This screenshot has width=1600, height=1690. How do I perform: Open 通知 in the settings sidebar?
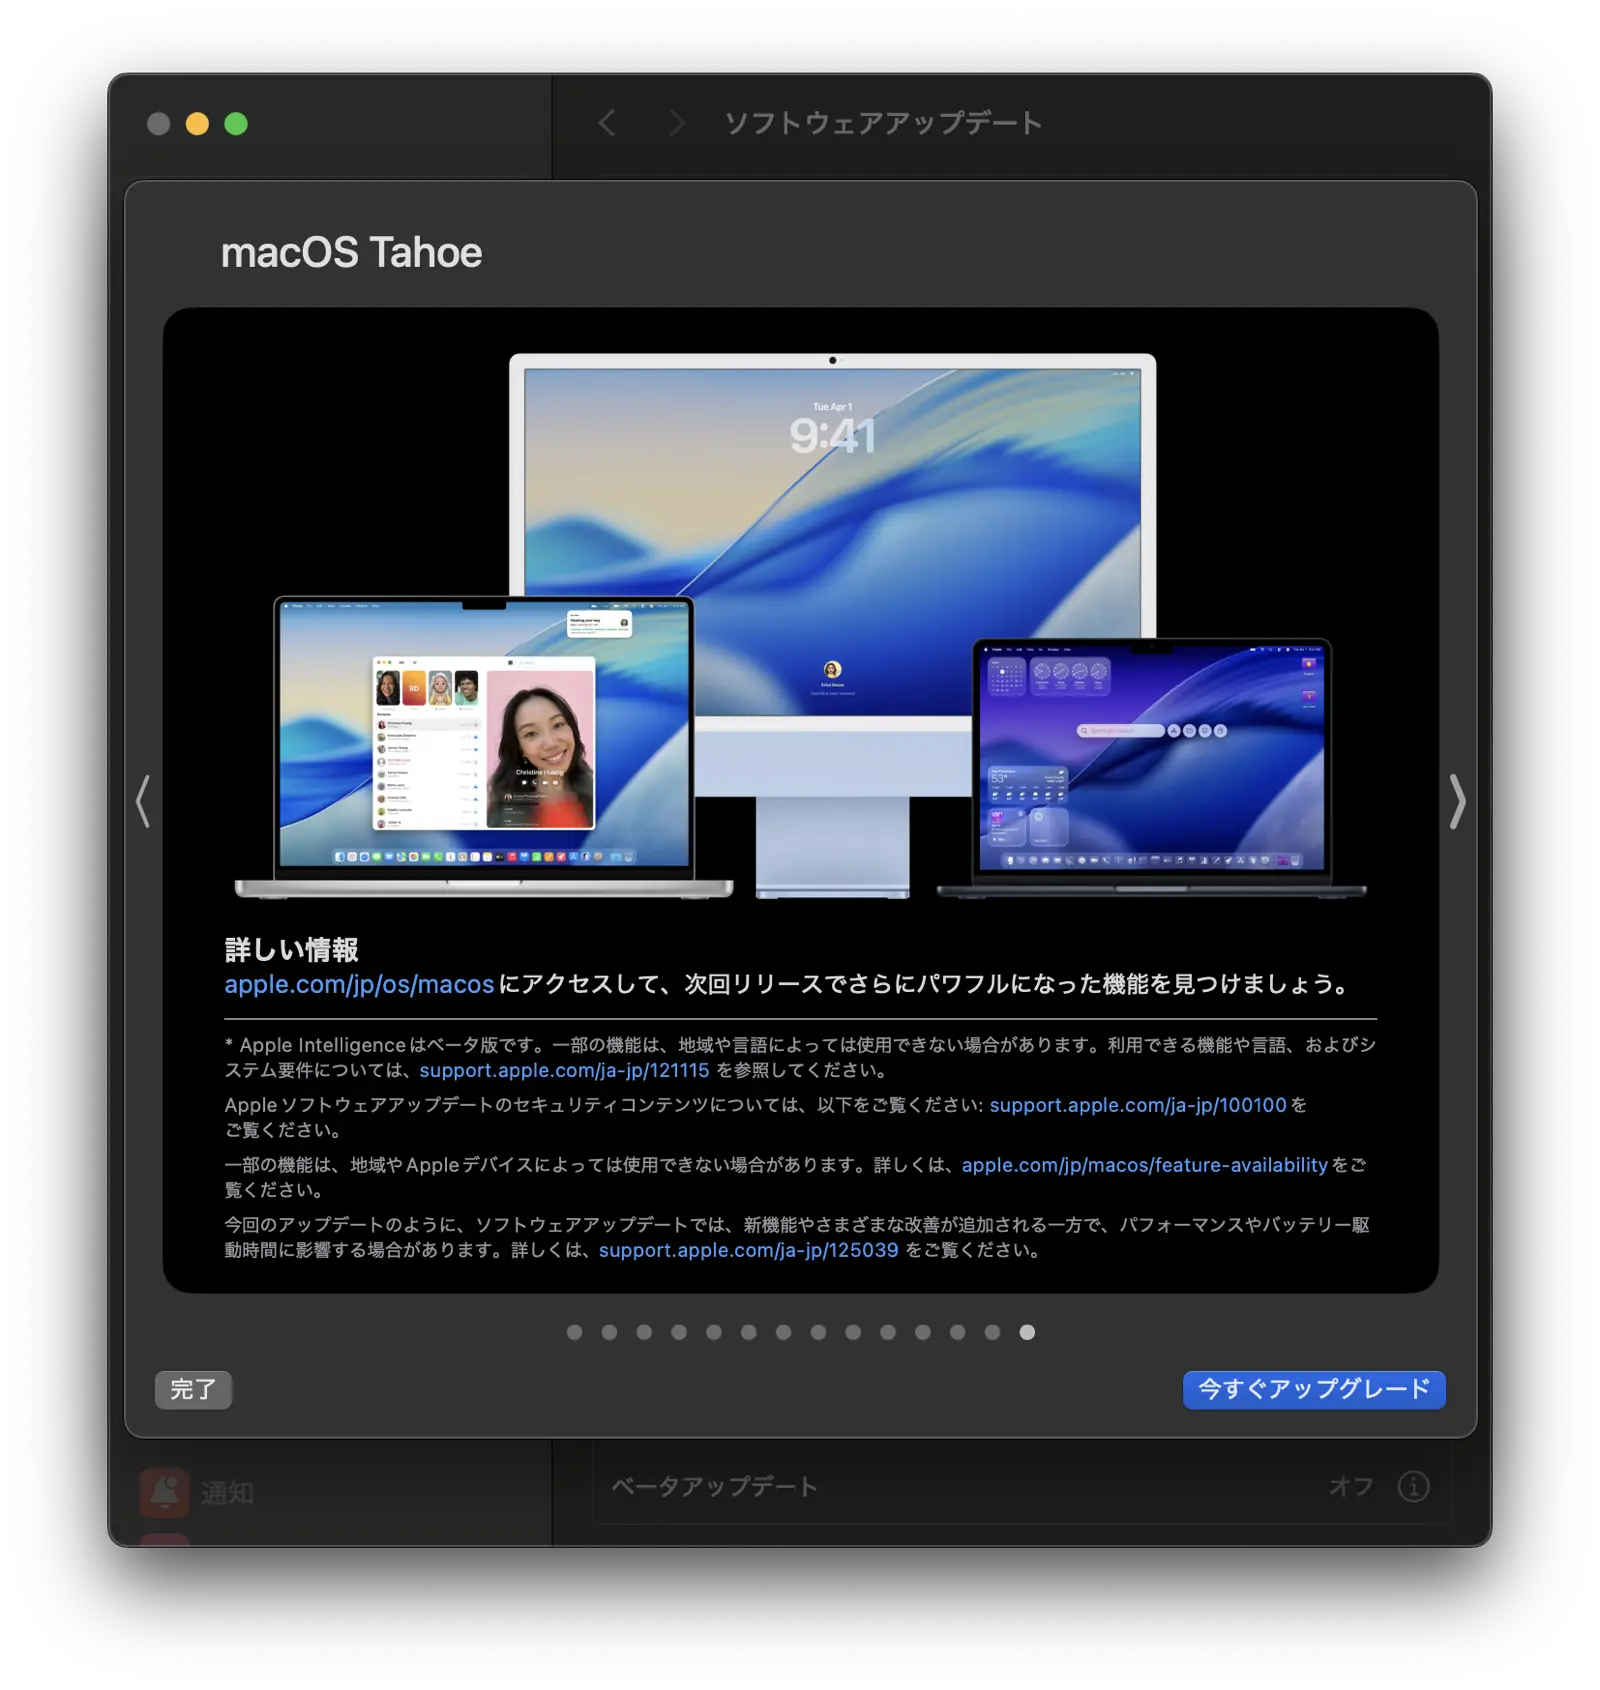click(197, 1492)
